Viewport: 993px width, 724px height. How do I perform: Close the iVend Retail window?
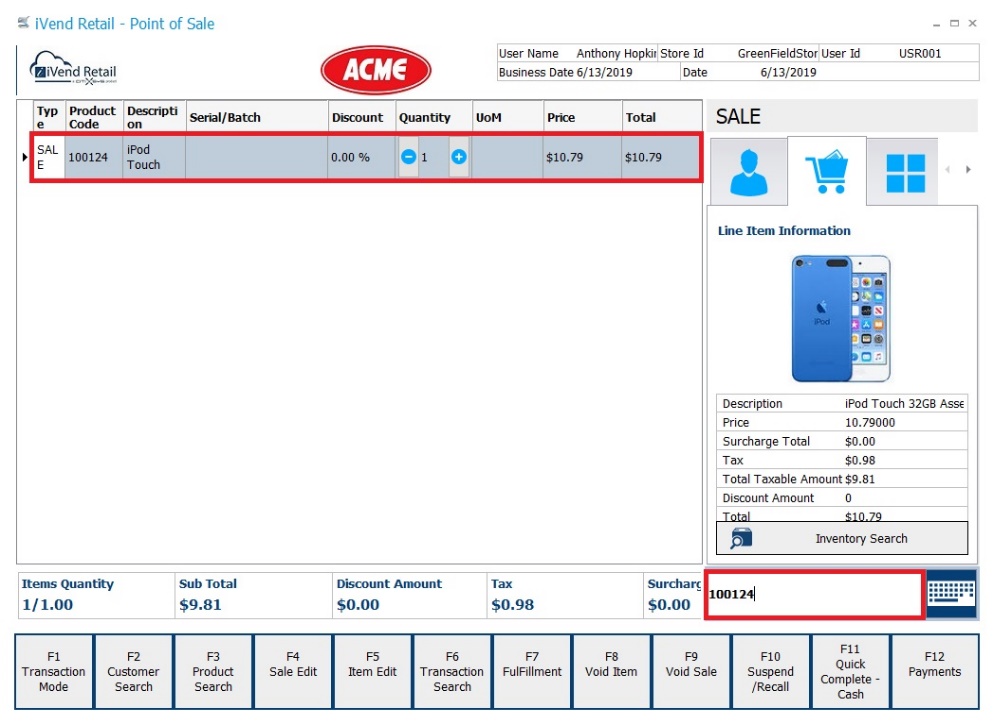[x=972, y=23]
